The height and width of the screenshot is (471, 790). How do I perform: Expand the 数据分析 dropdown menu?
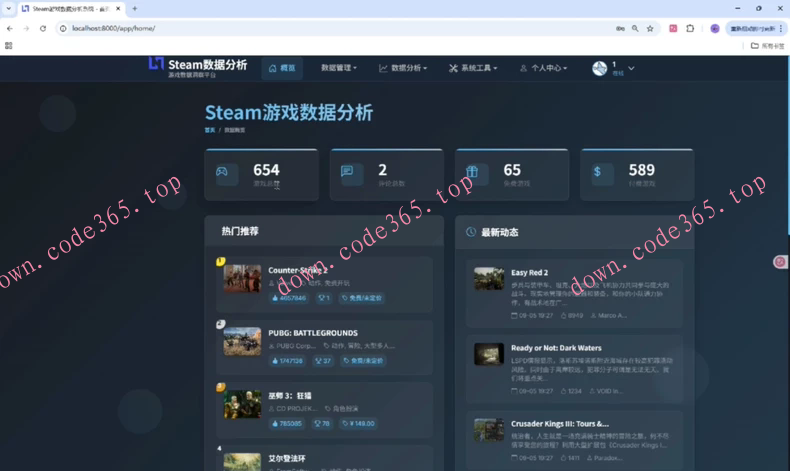[403, 68]
